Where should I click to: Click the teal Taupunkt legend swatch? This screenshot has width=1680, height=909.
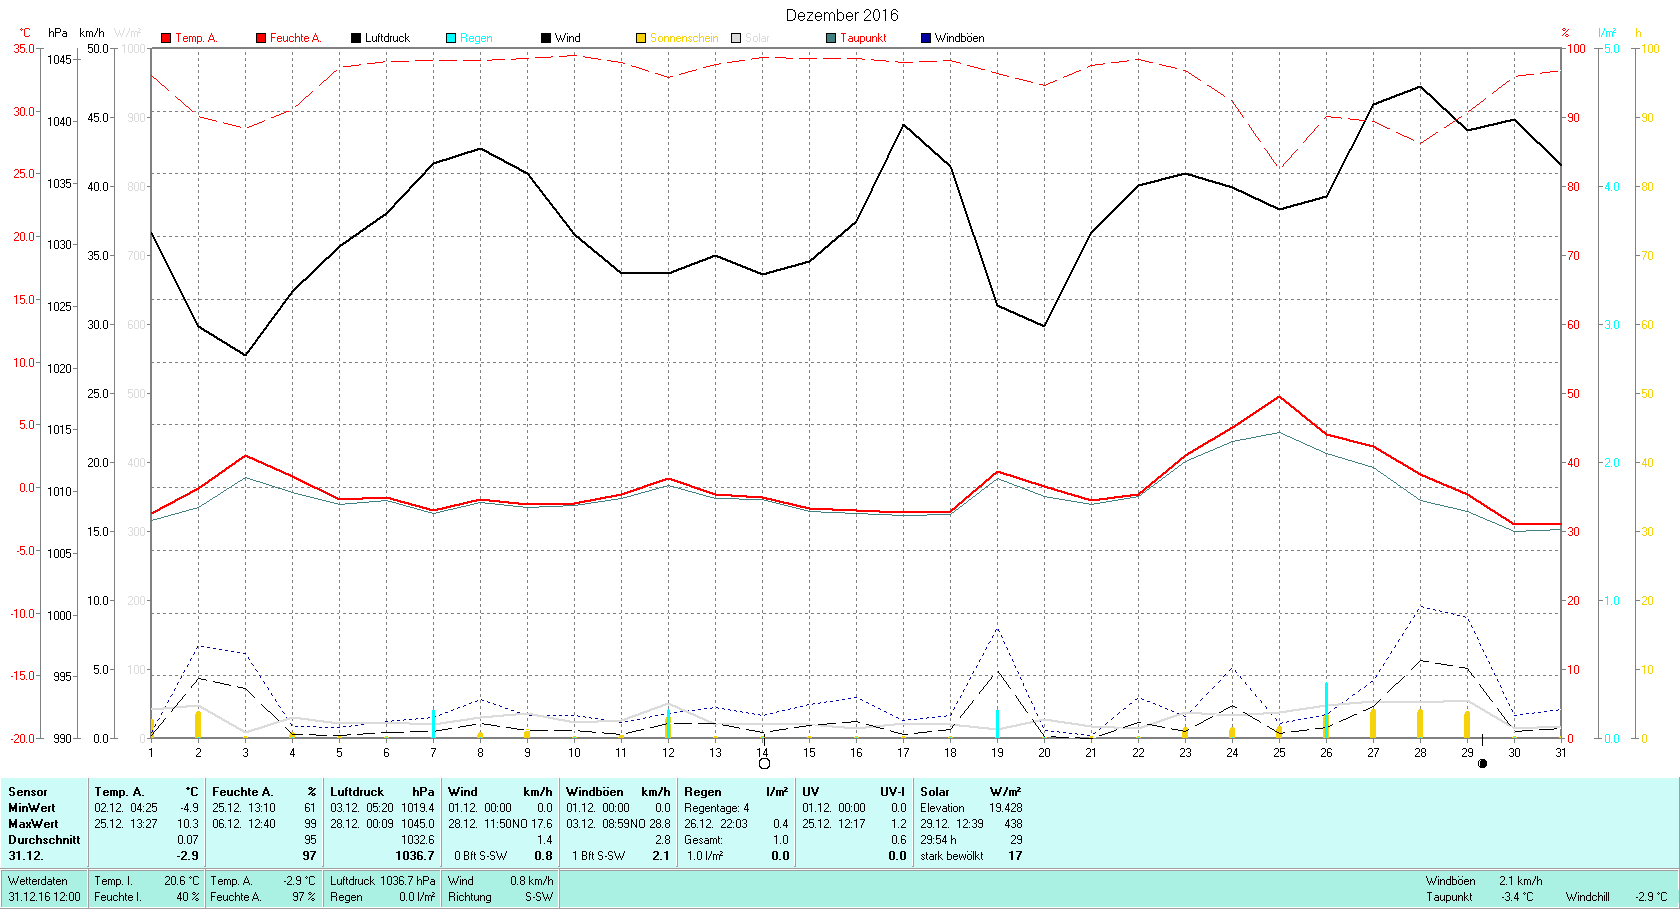pos(831,38)
